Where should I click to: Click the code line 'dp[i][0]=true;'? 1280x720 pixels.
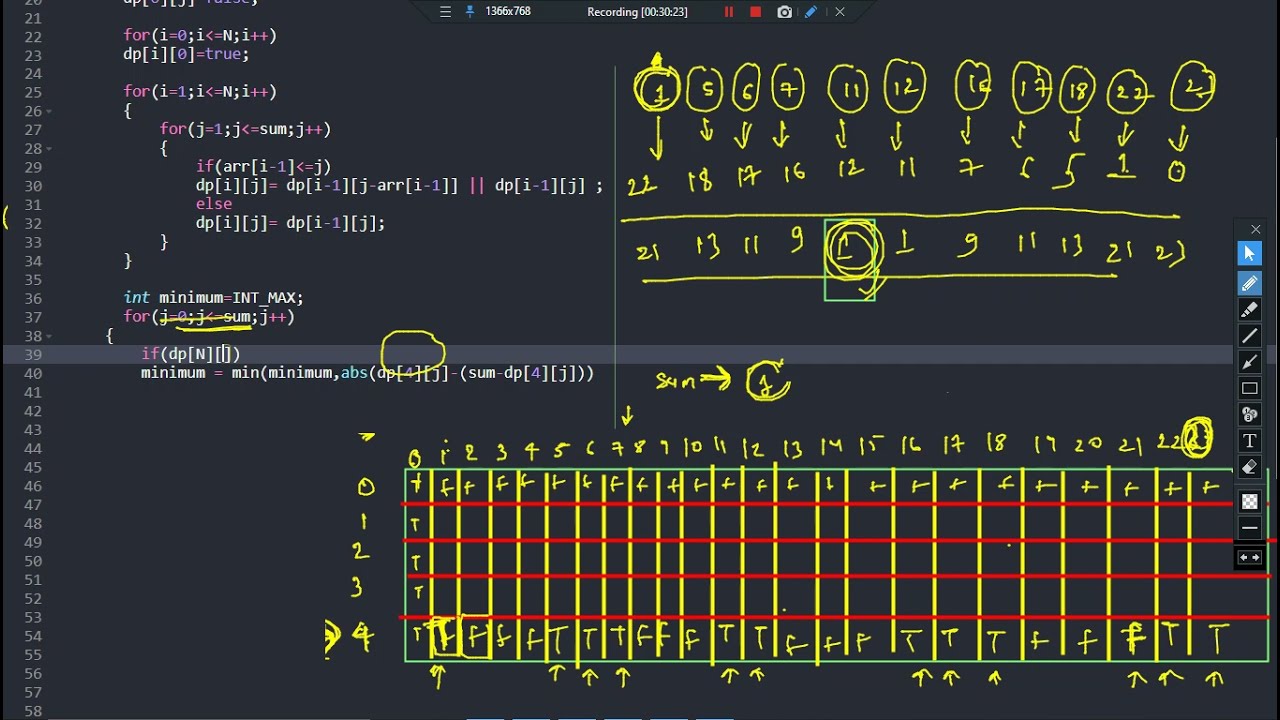point(186,54)
